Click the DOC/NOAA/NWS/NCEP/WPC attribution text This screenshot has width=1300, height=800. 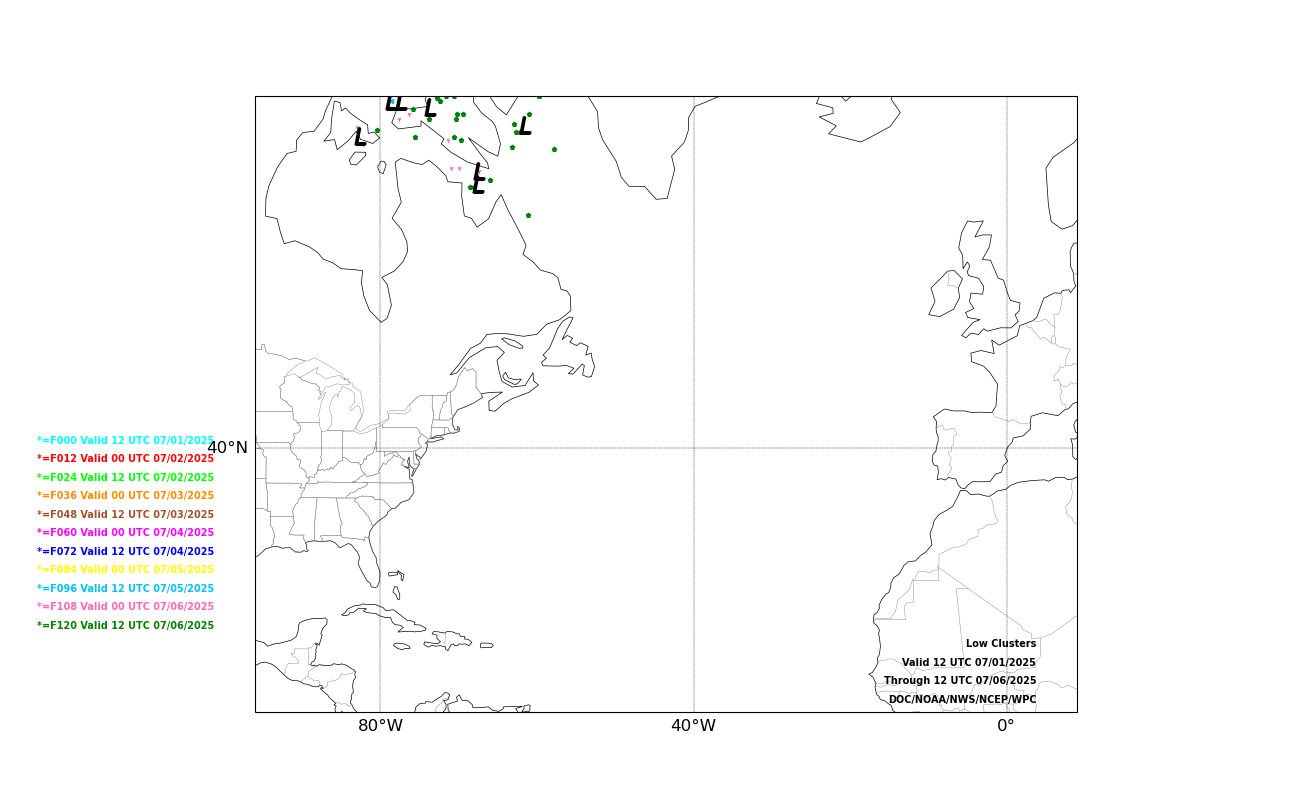pyautogui.click(x=963, y=700)
